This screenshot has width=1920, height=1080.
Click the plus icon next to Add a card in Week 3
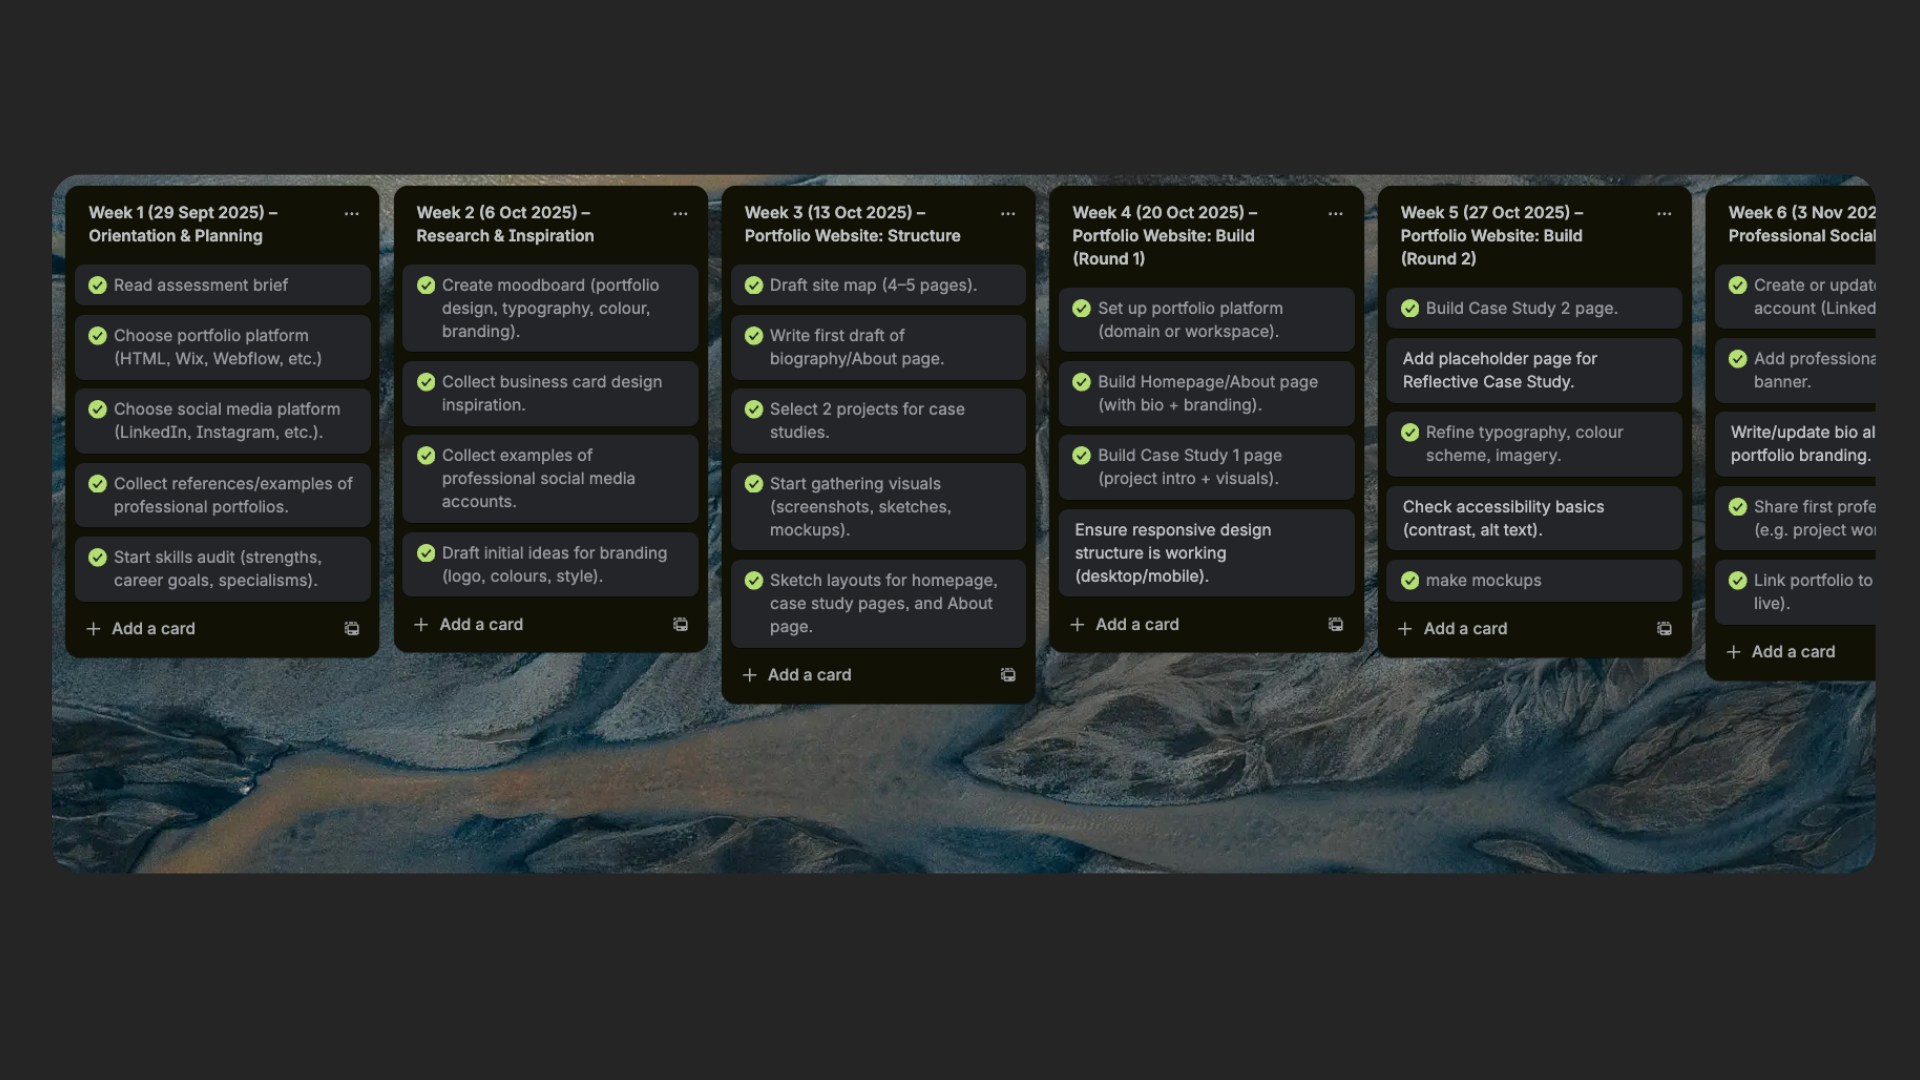[750, 675]
